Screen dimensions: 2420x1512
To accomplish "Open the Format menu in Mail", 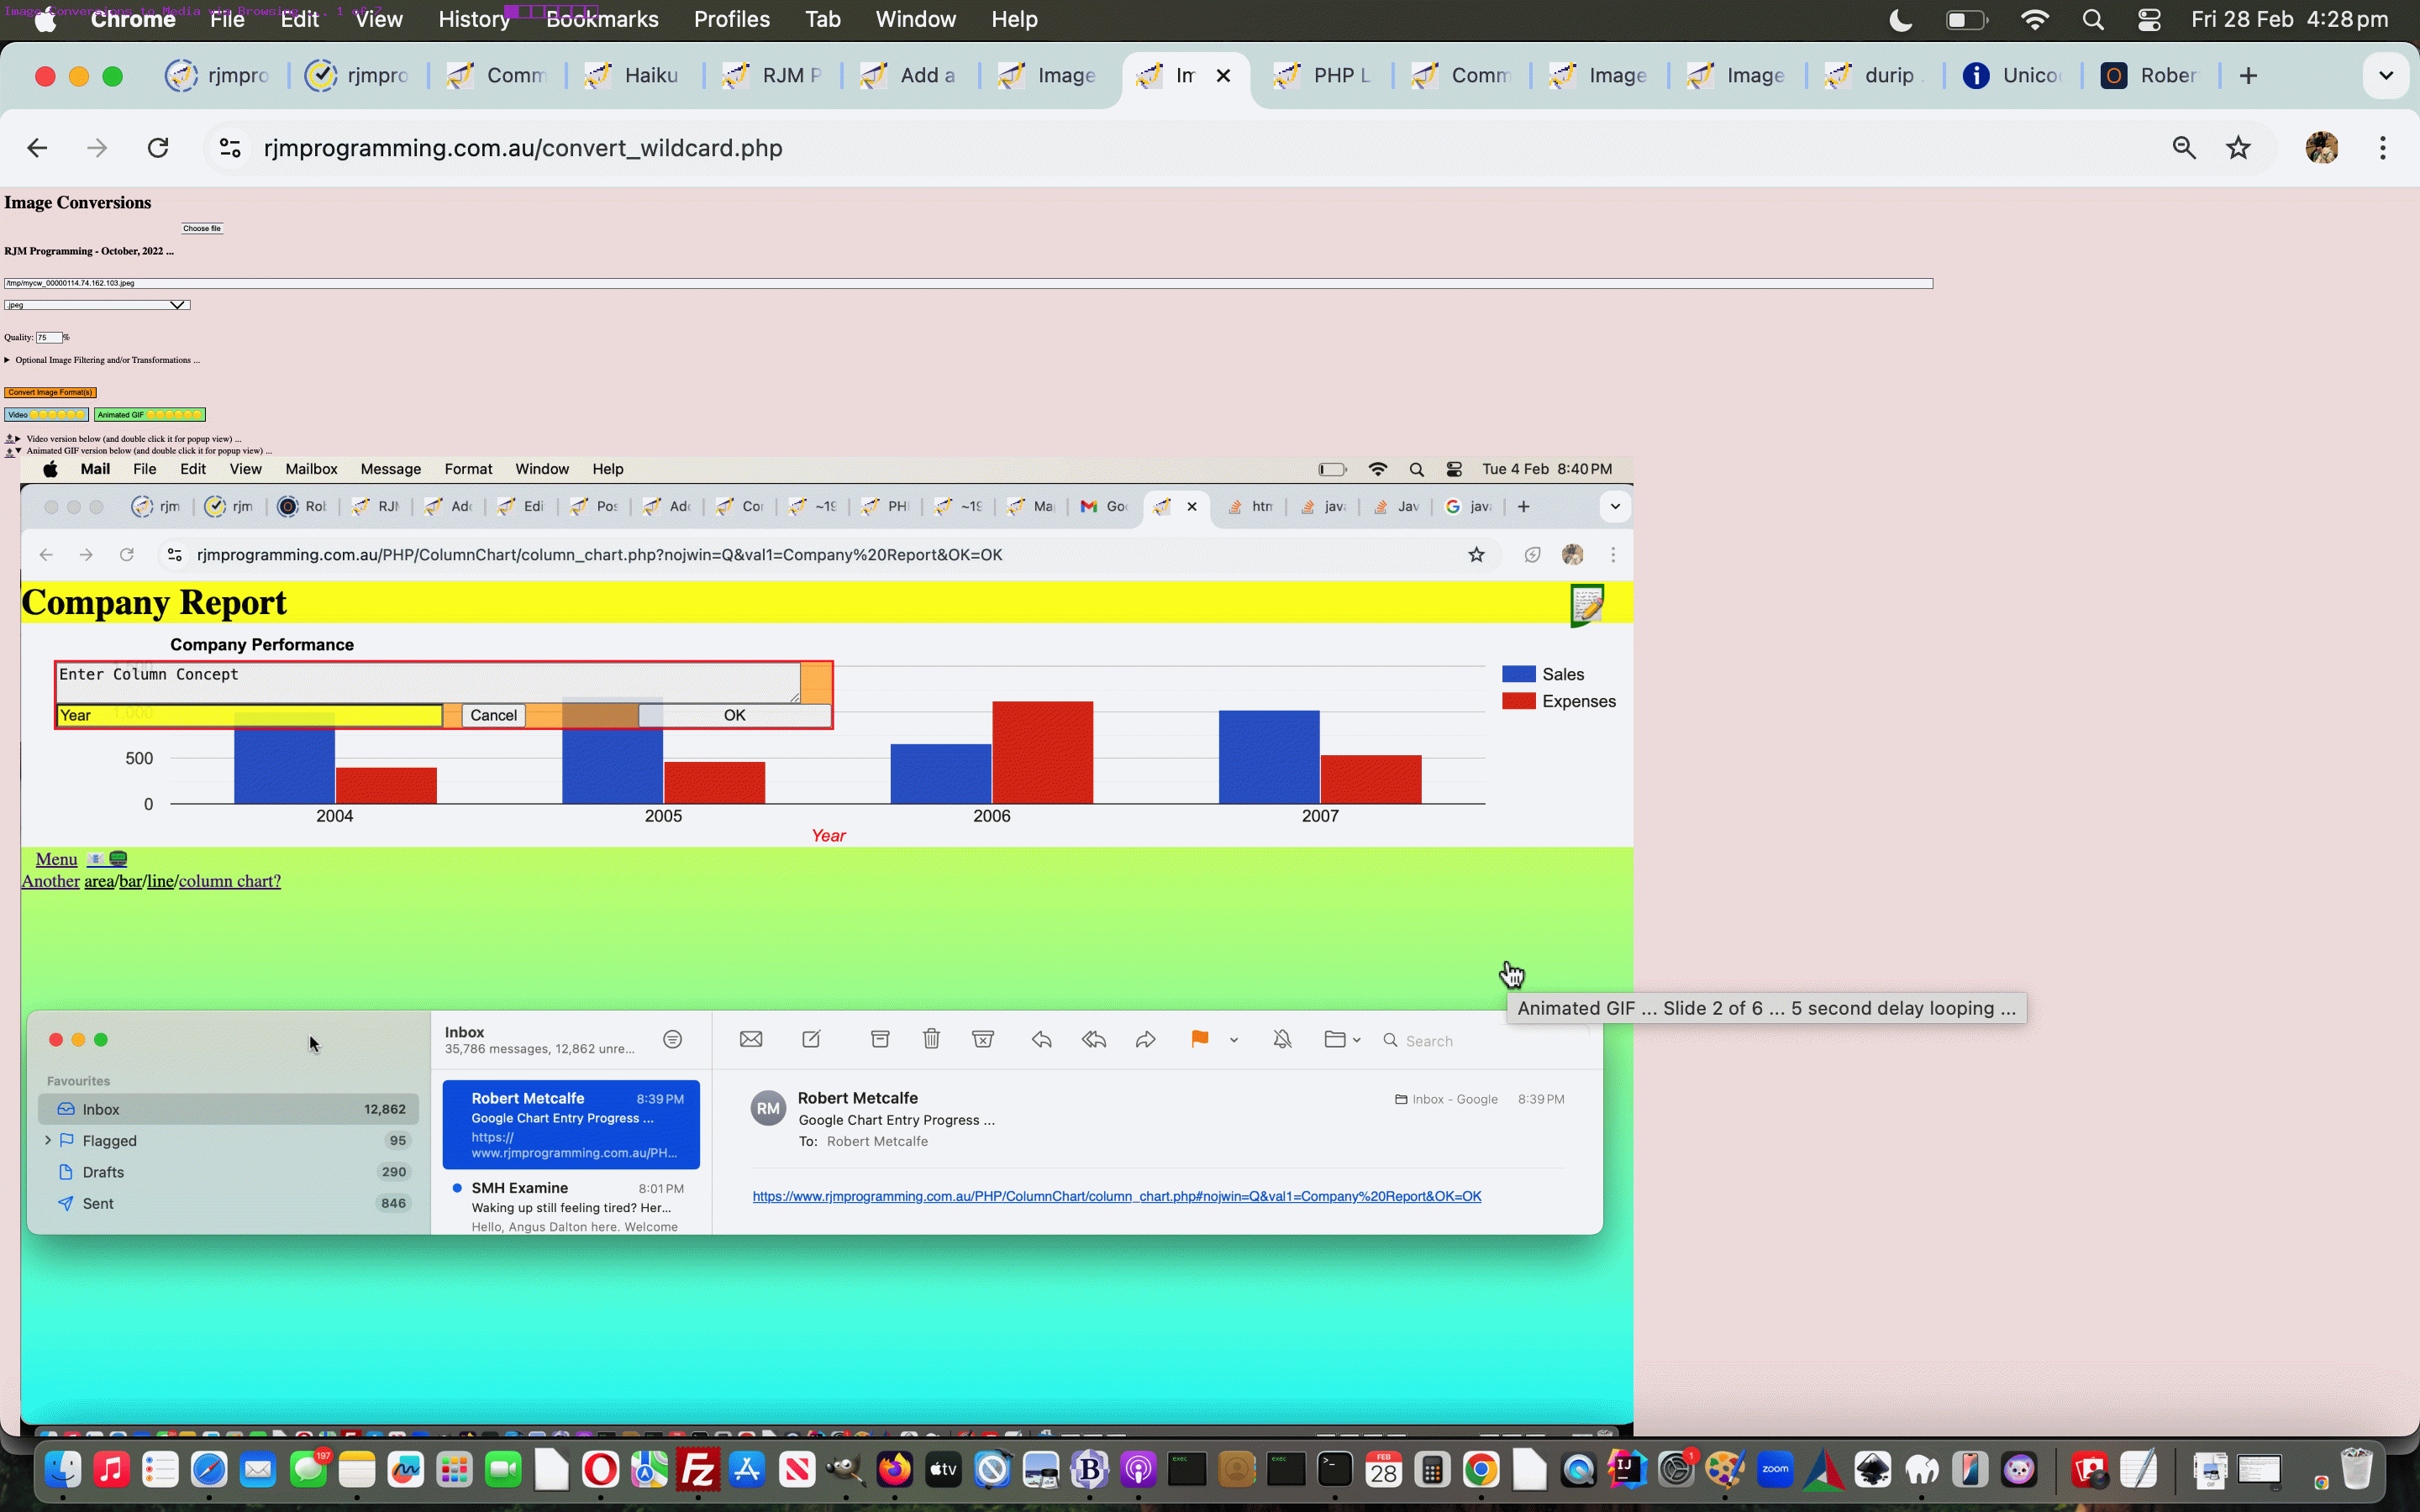I will point(469,469).
